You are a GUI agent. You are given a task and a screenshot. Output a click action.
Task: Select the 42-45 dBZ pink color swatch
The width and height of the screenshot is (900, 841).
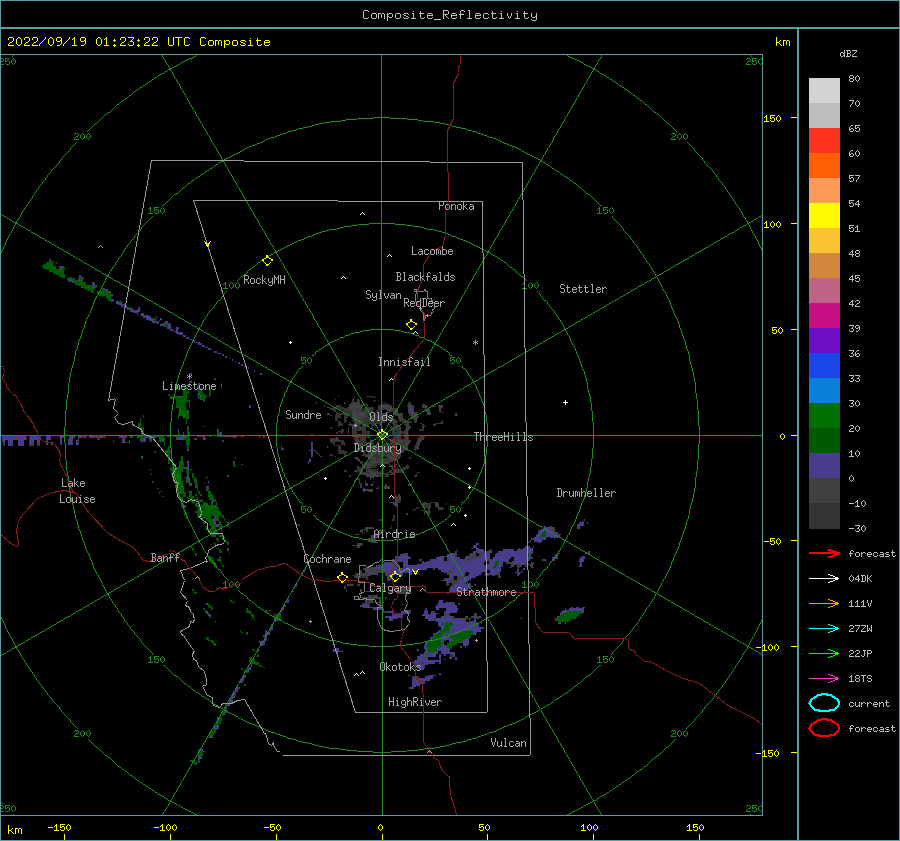pos(824,290)
